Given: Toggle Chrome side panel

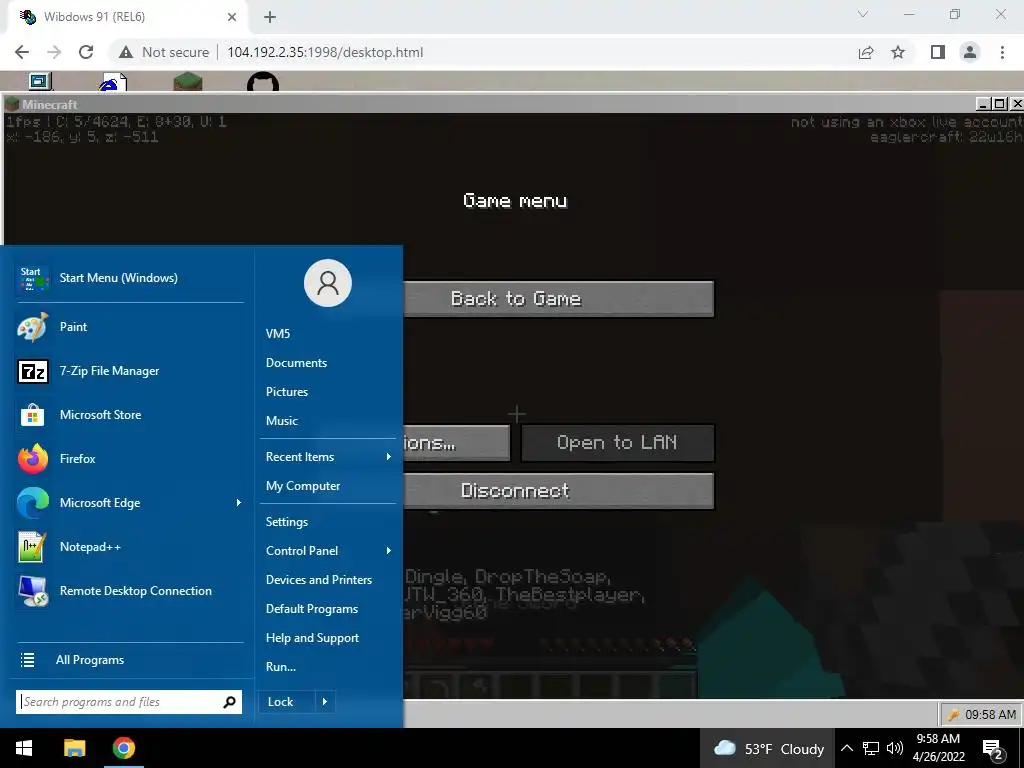Looking at the screenshot, I should click(x=938, y=52).
